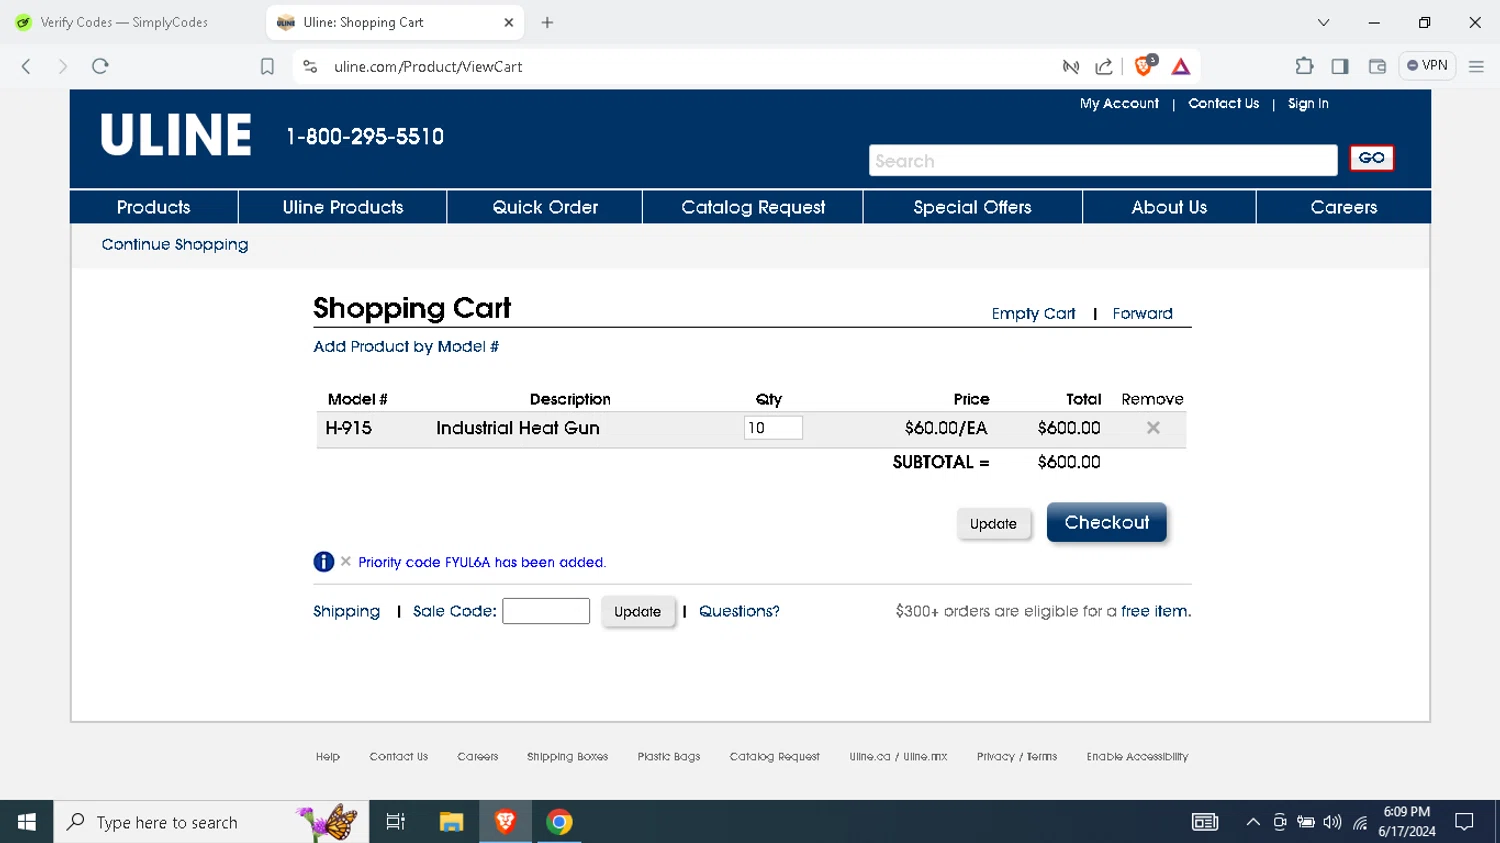The width and height of the screenshot is (1500, 843).
Task: Click the Industrial Heat Gun description
Action: 518,428
